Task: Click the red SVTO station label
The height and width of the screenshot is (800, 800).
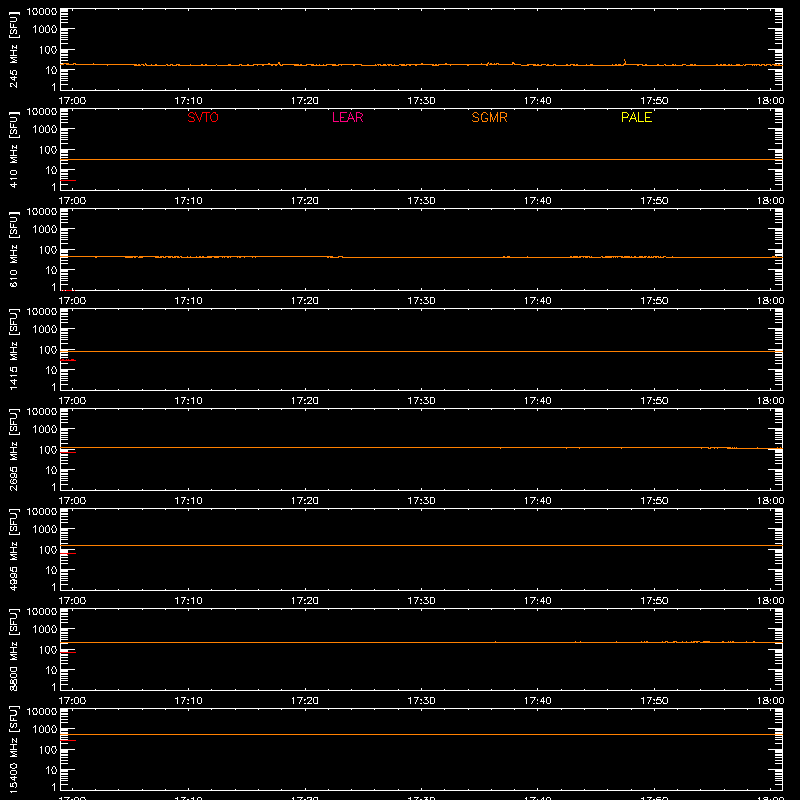Action: click(203, 117)
